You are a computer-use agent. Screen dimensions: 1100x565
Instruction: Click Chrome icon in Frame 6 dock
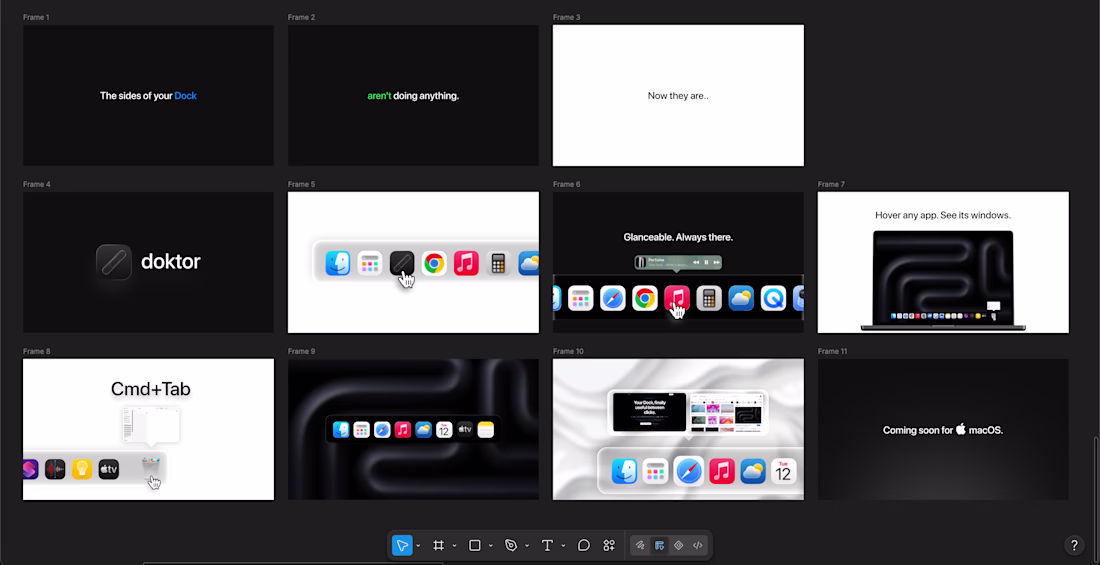(x=645, y=298)
